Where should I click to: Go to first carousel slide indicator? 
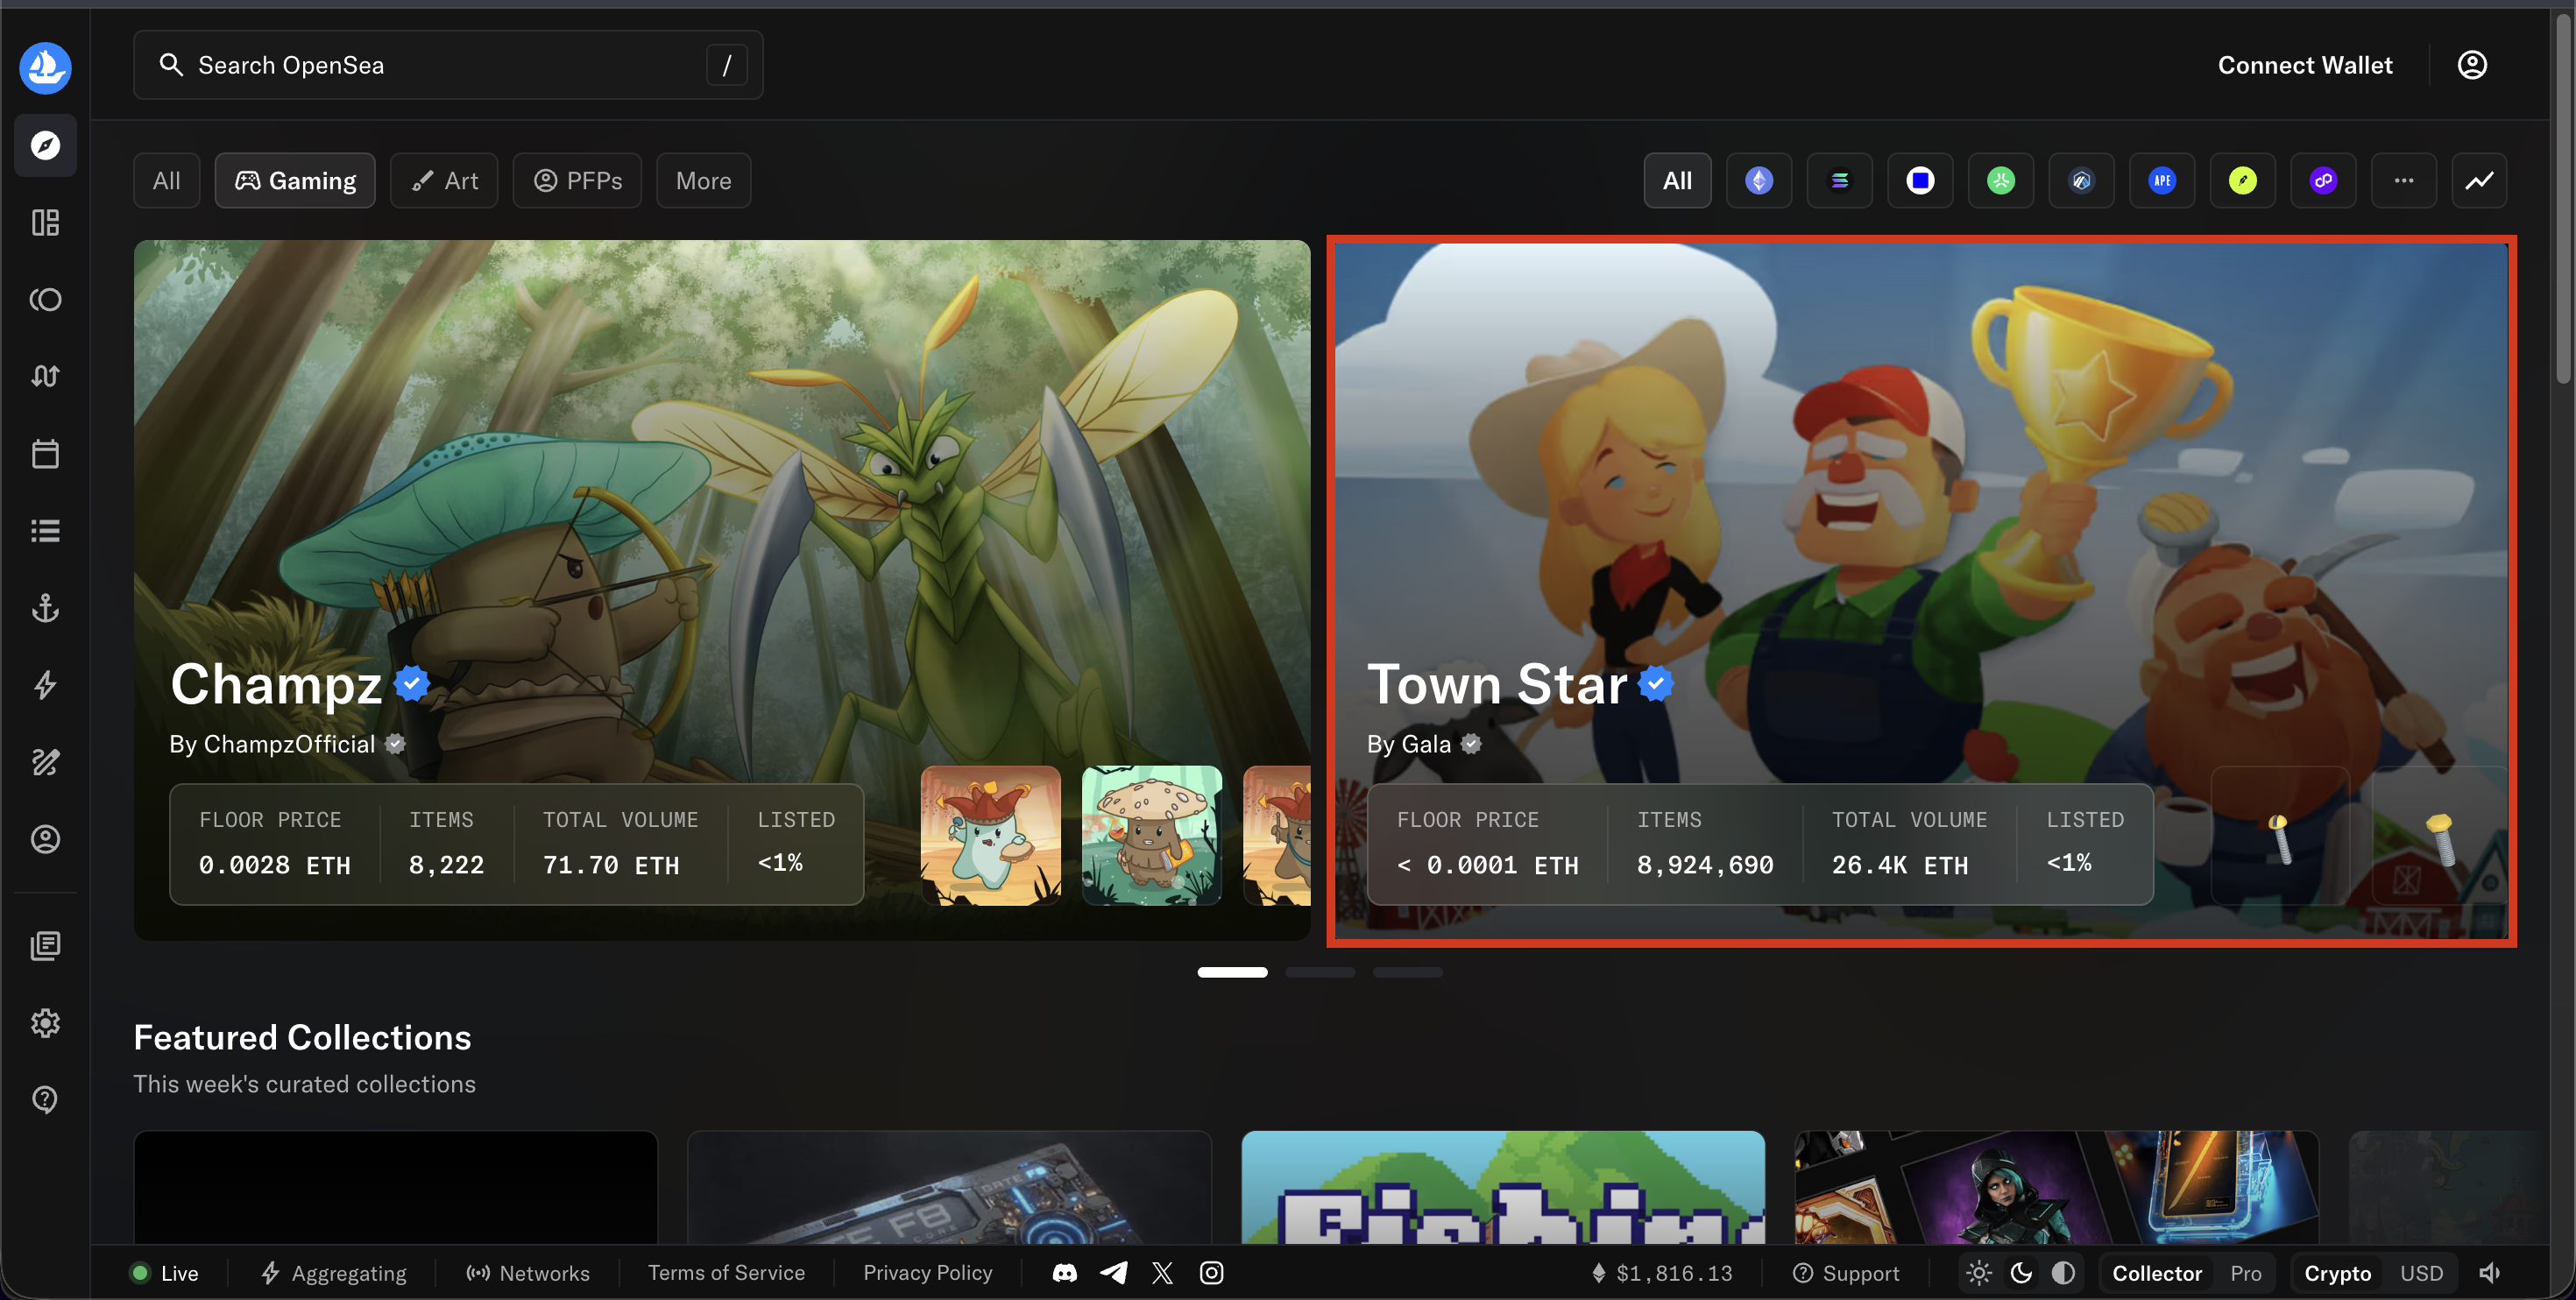coord(1232,972)
